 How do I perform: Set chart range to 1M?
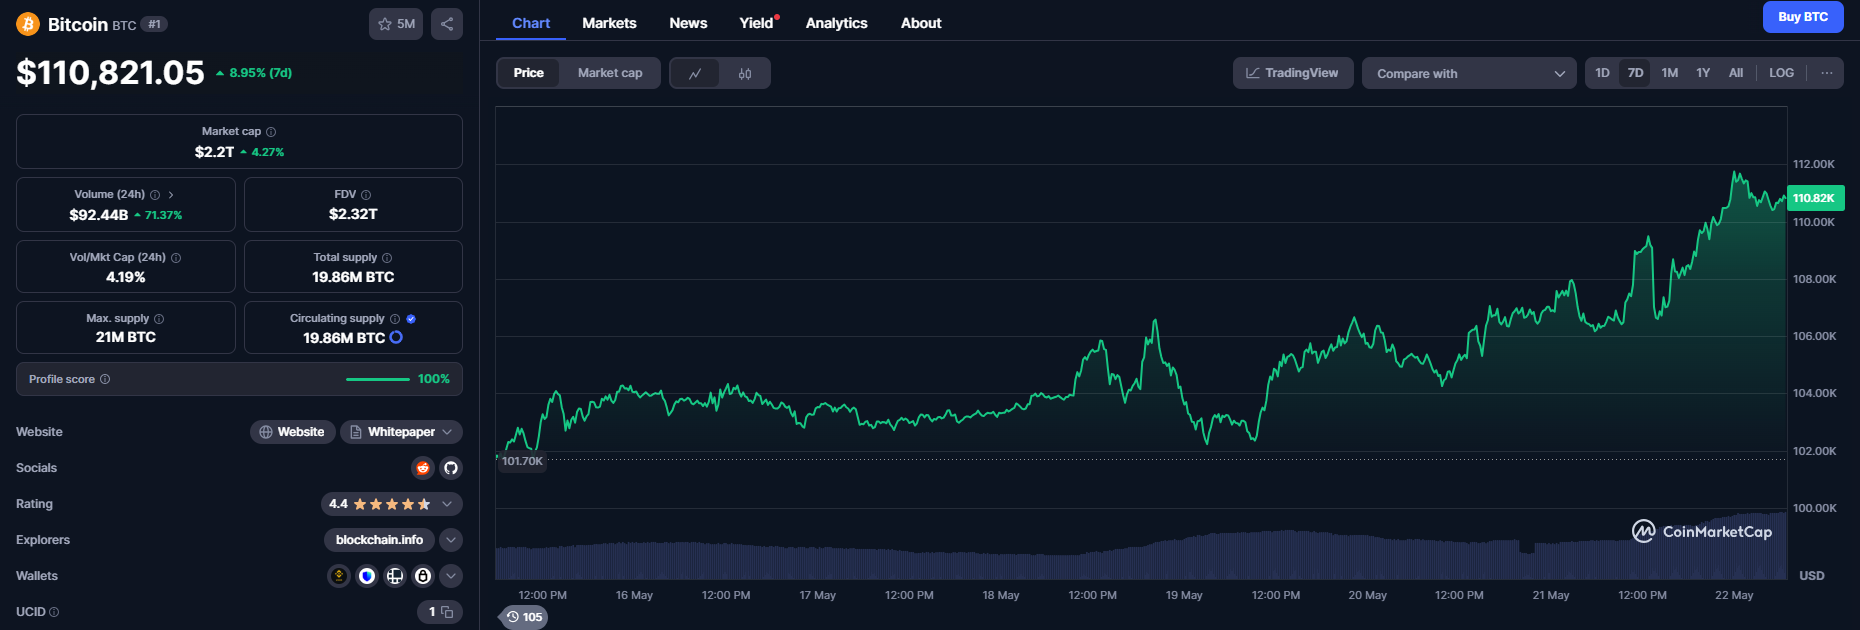tap(1670, 73)
